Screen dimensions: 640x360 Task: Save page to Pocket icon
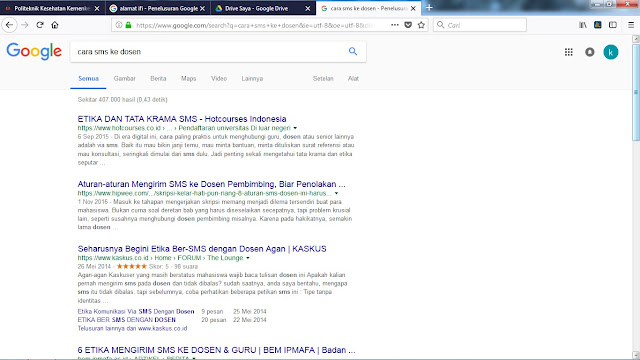(408, 25)
